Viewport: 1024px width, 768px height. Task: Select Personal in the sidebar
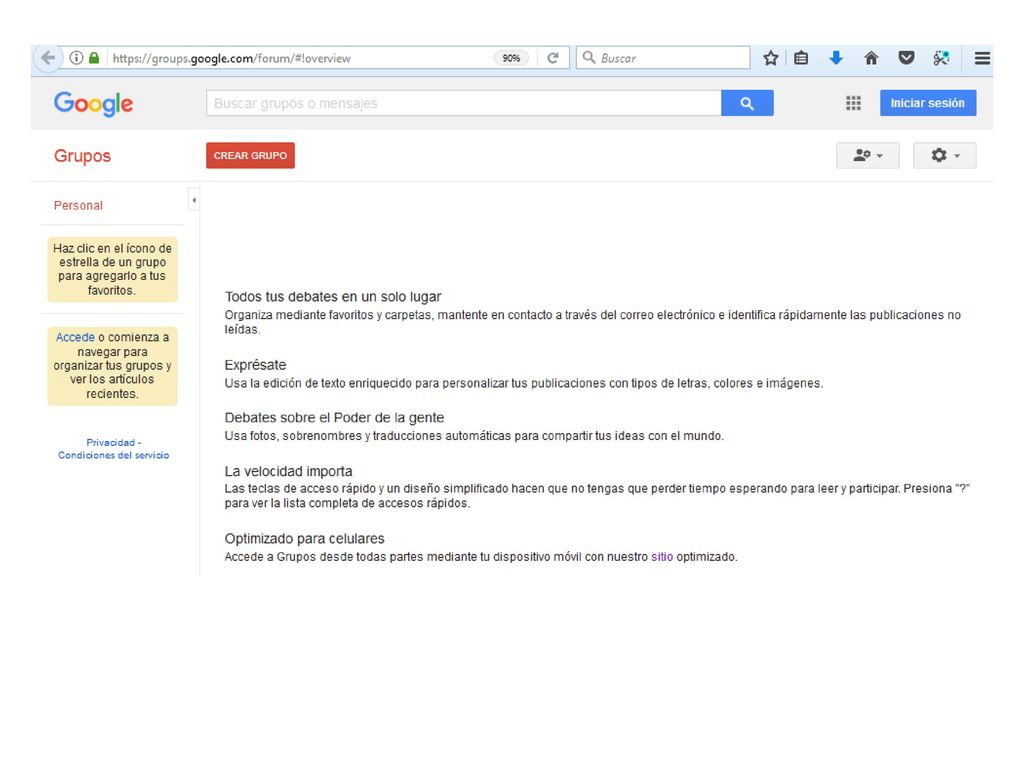pyautogui.click(x=78, y=206)
